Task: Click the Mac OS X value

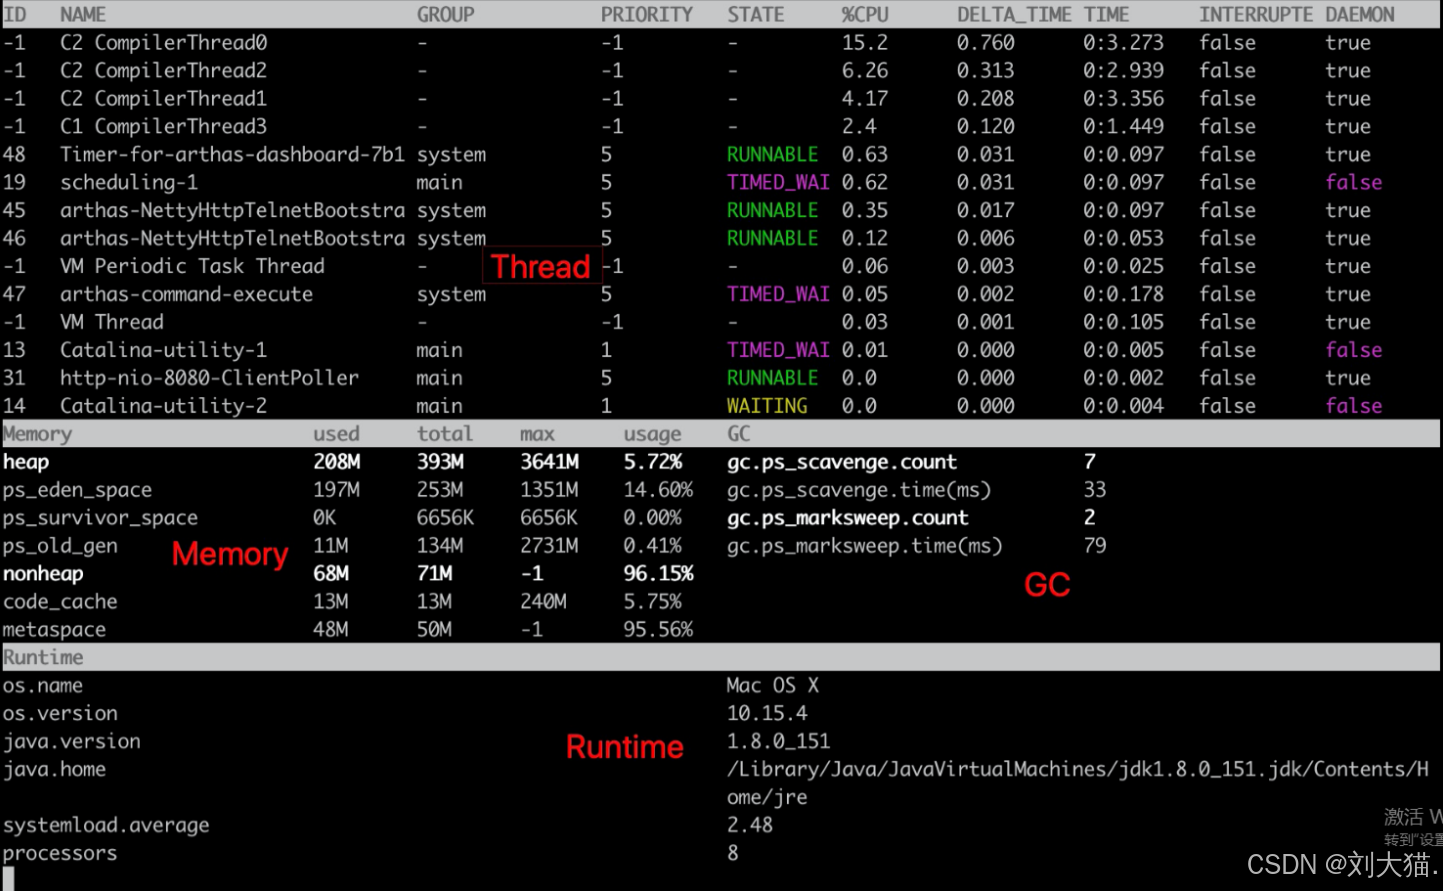Action: point(773,686)
